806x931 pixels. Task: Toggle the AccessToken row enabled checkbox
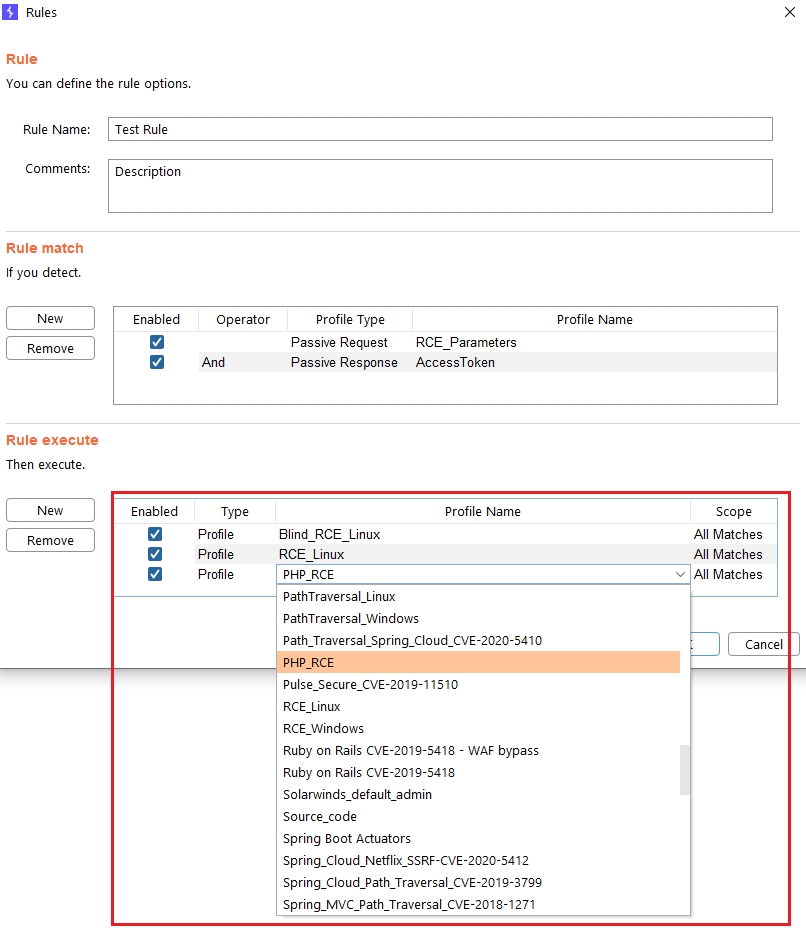point(156,362)
